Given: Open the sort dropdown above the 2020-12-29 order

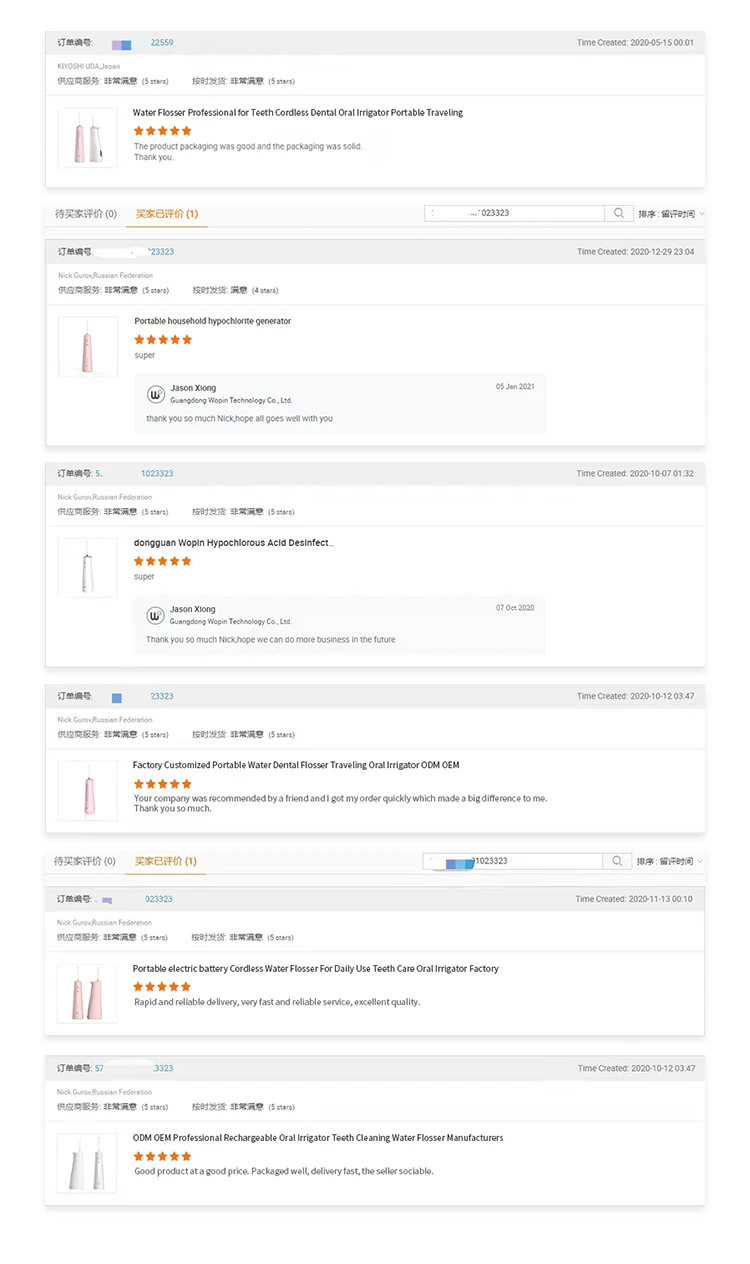Looking at the screenshot, I should click(x=672, y=214).
